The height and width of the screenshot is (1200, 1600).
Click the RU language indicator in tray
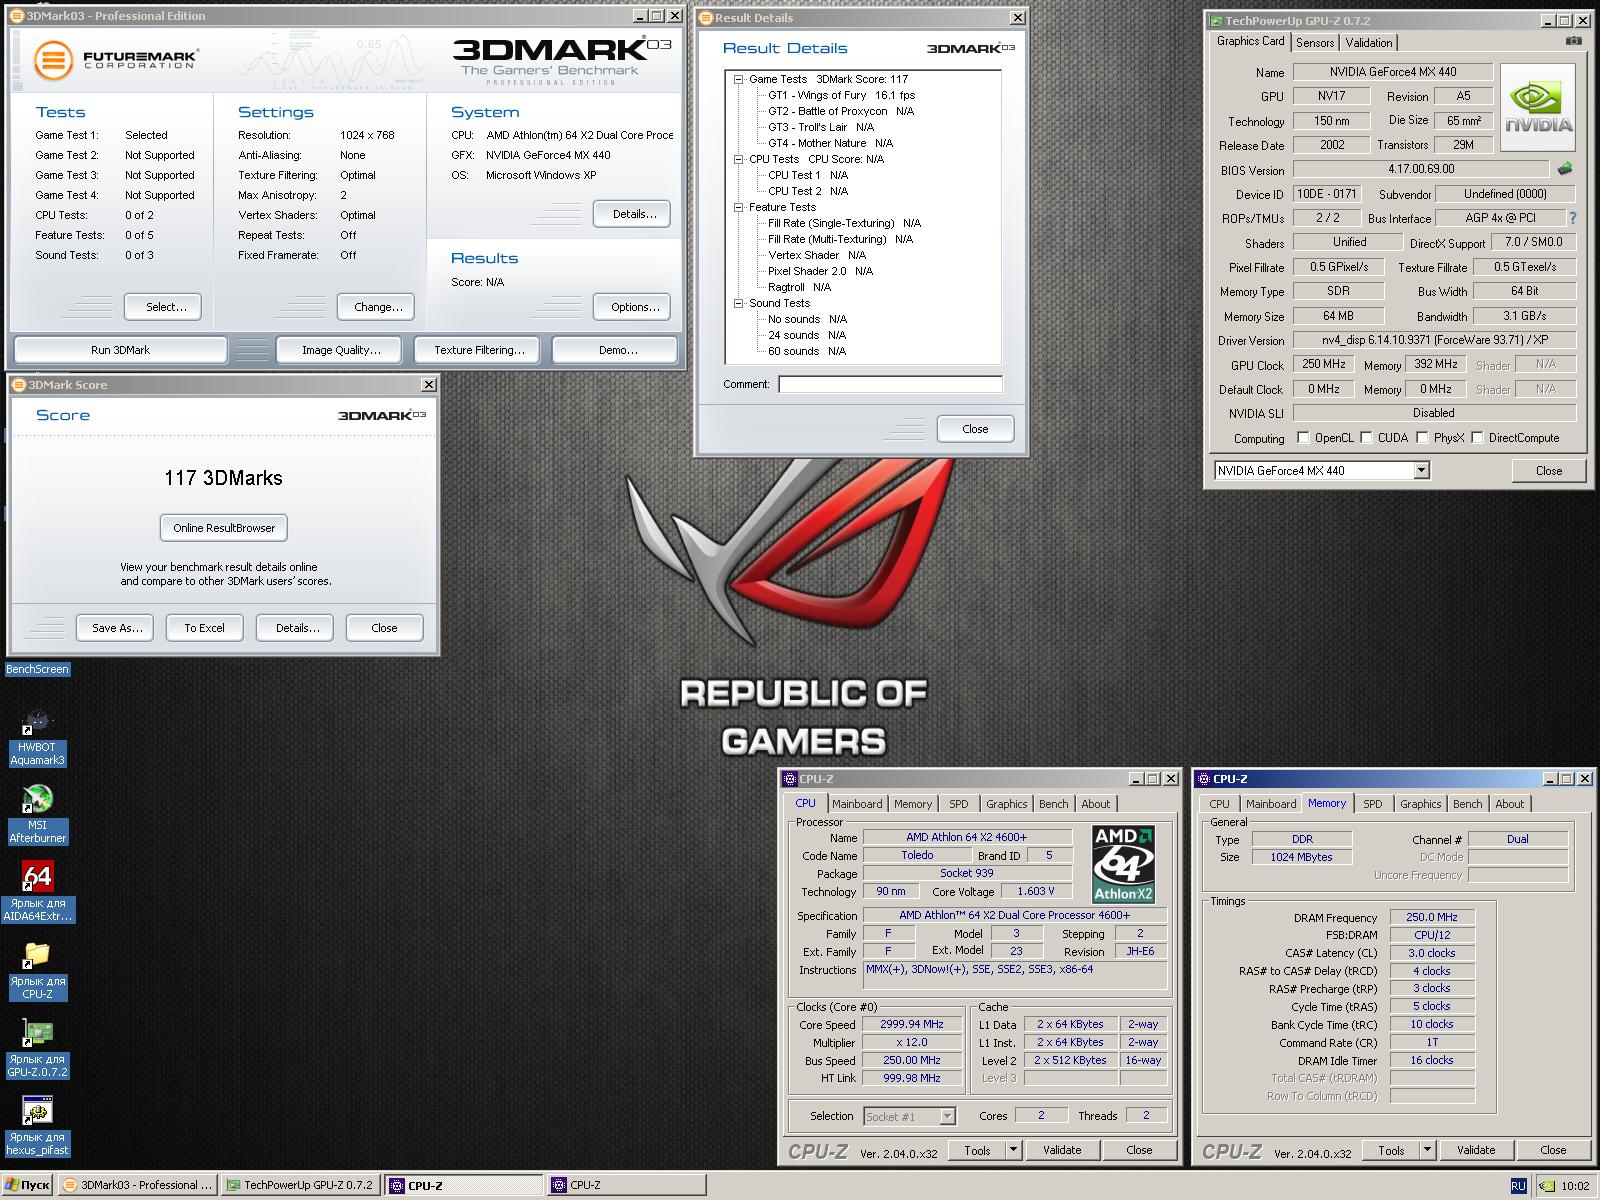click(x=1518, y=1186)
